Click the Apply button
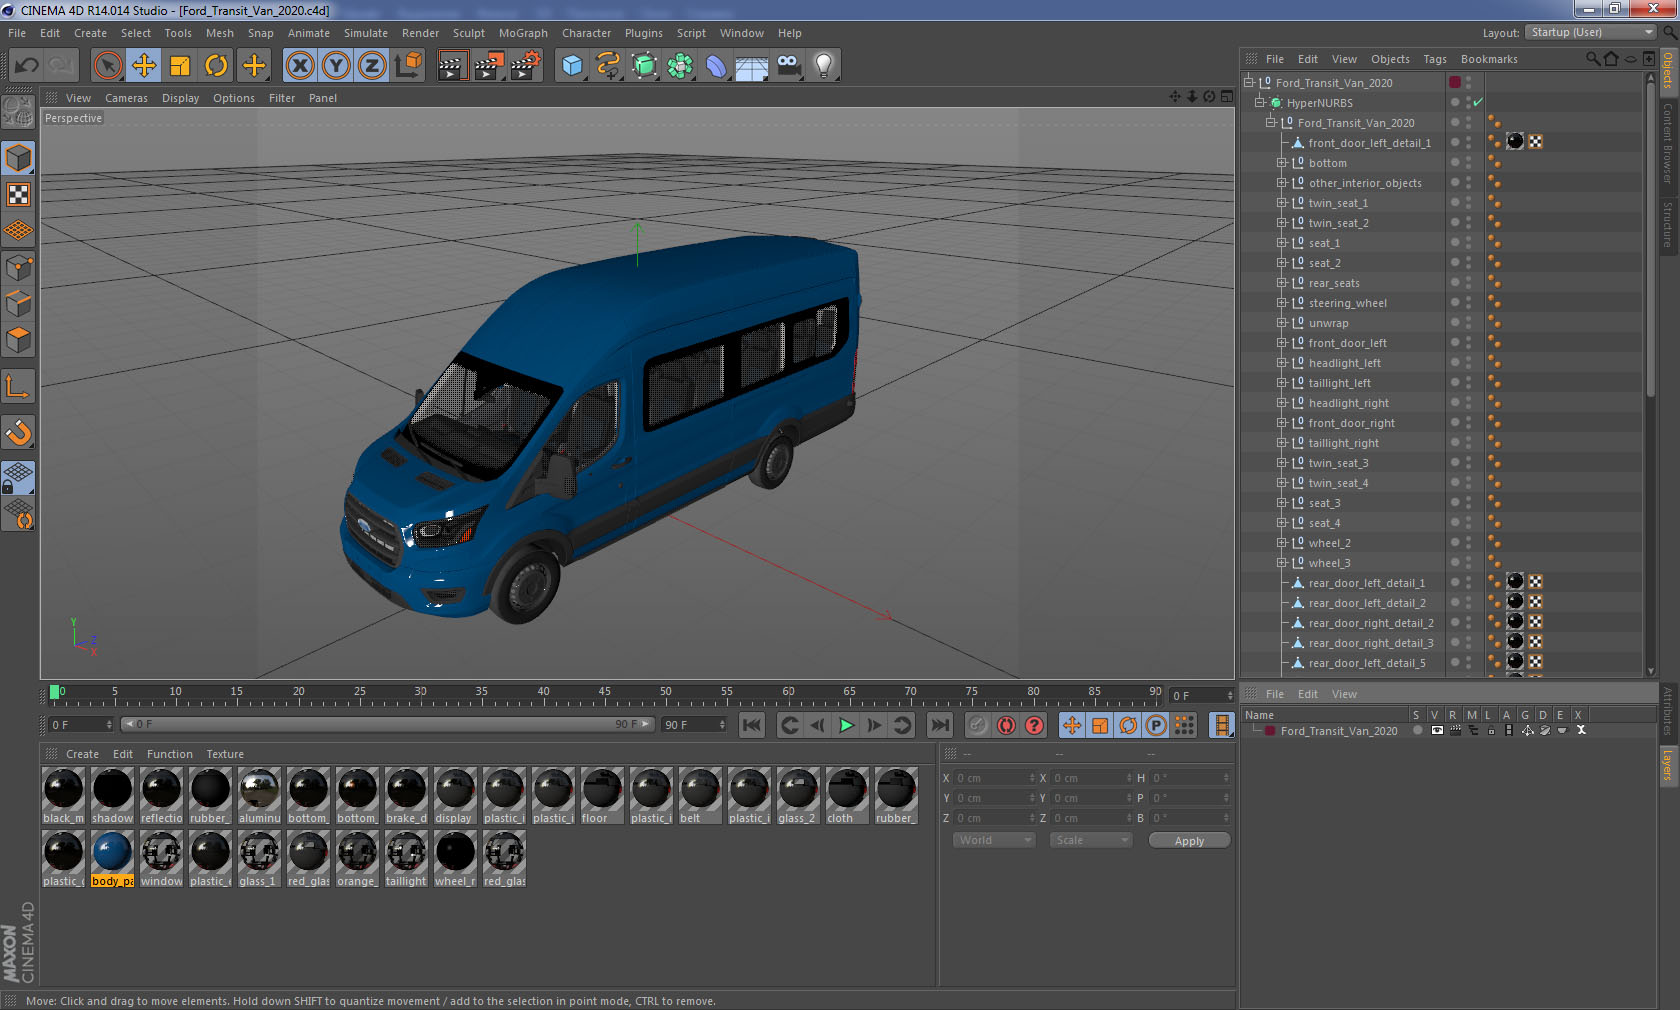Viewport: 1680px width, 1010px height. coord(1189,841)
